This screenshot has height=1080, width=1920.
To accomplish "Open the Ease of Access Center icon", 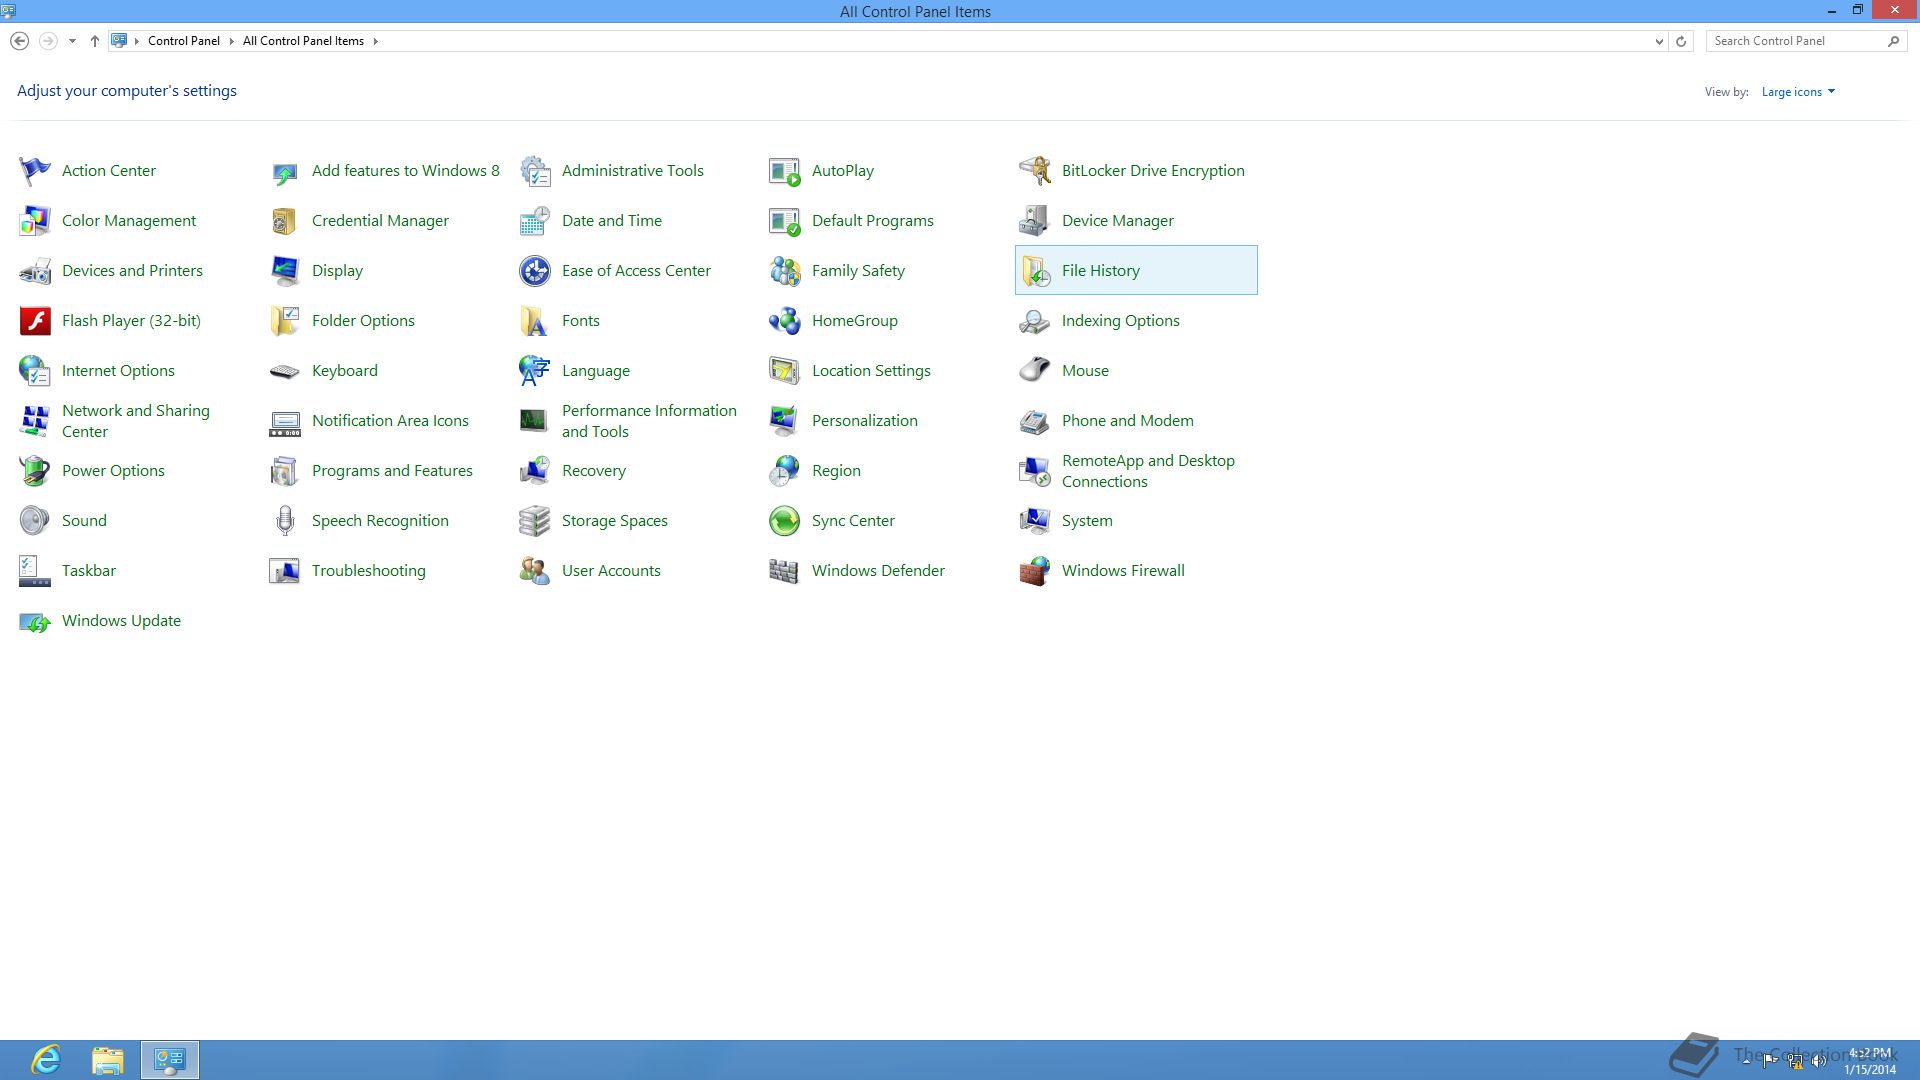I will pyautogui.click(x=535, y=271).
